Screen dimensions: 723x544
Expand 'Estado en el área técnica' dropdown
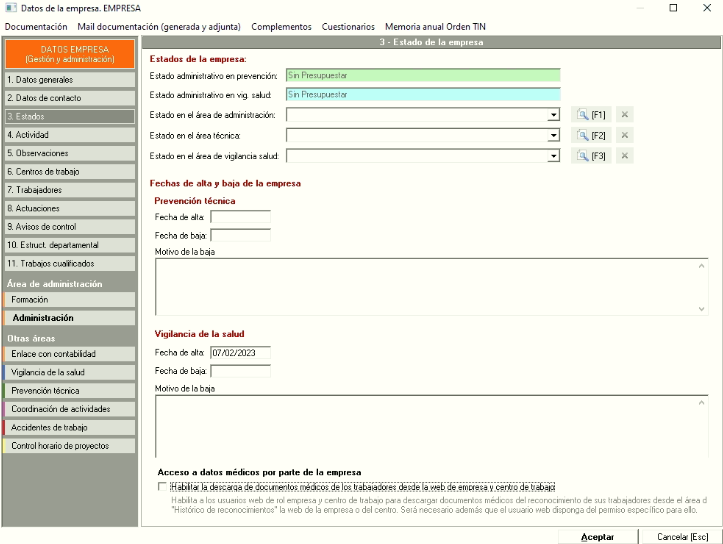pos(553,135)
